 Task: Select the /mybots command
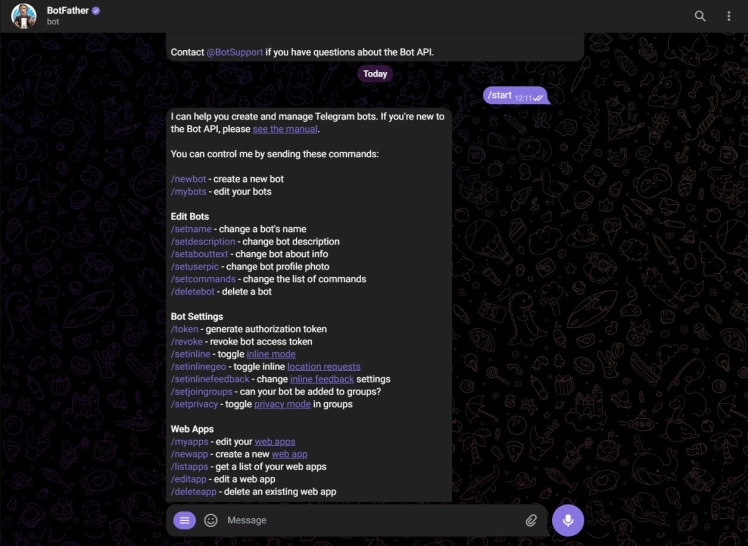pyautogui.click(x=188, y=191)
